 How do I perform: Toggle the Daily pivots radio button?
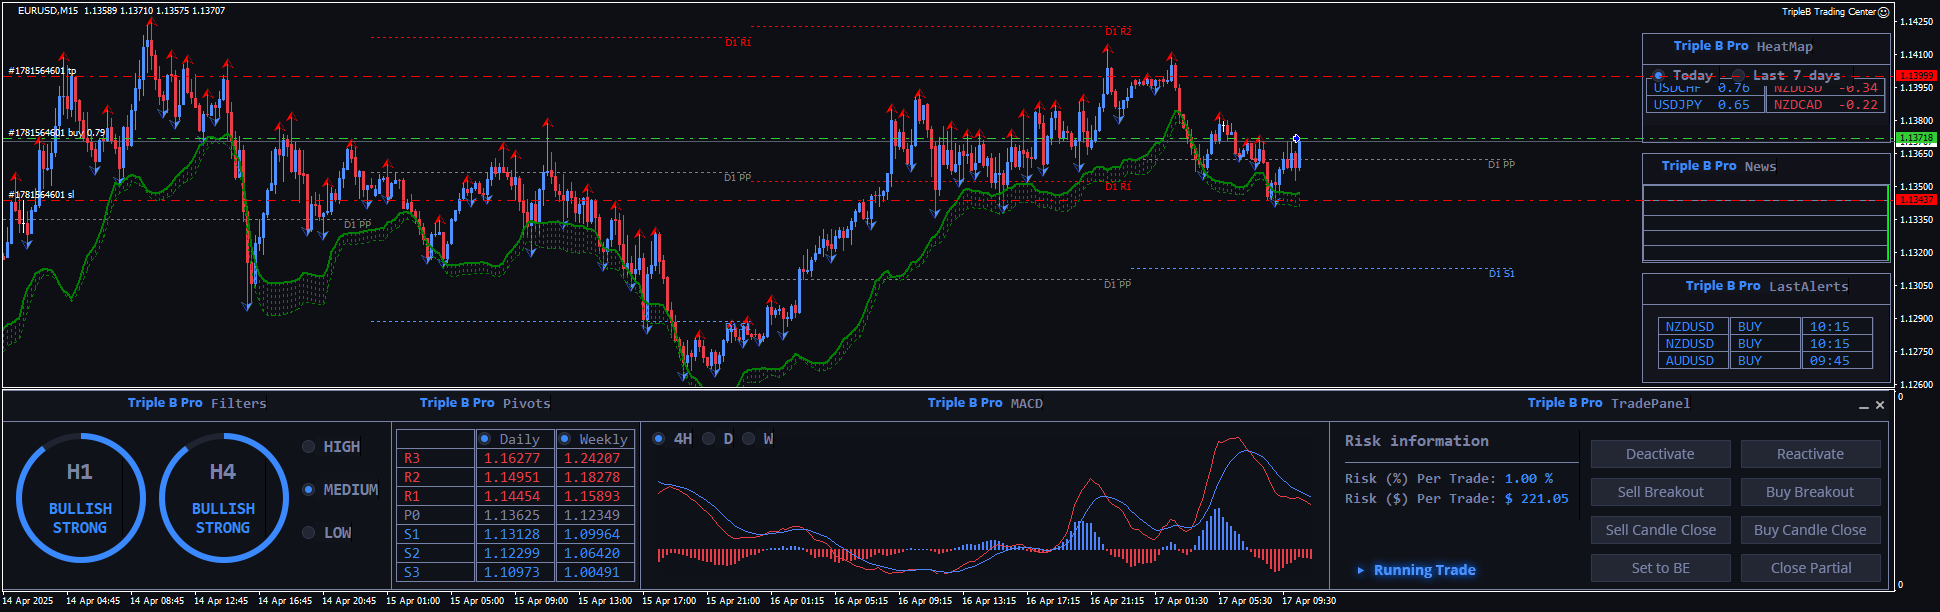point(485,439)
